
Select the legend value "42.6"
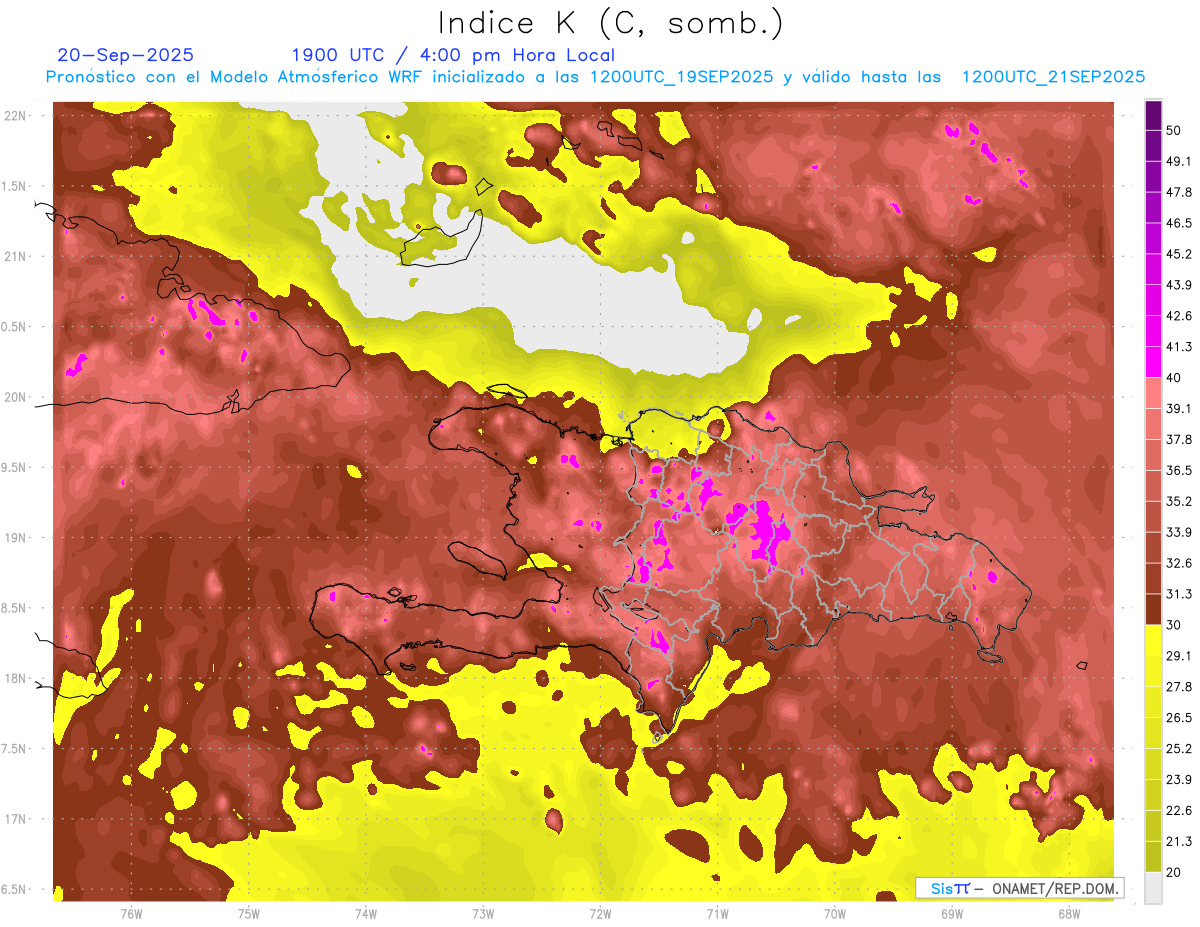click(x=1178, y=316)
